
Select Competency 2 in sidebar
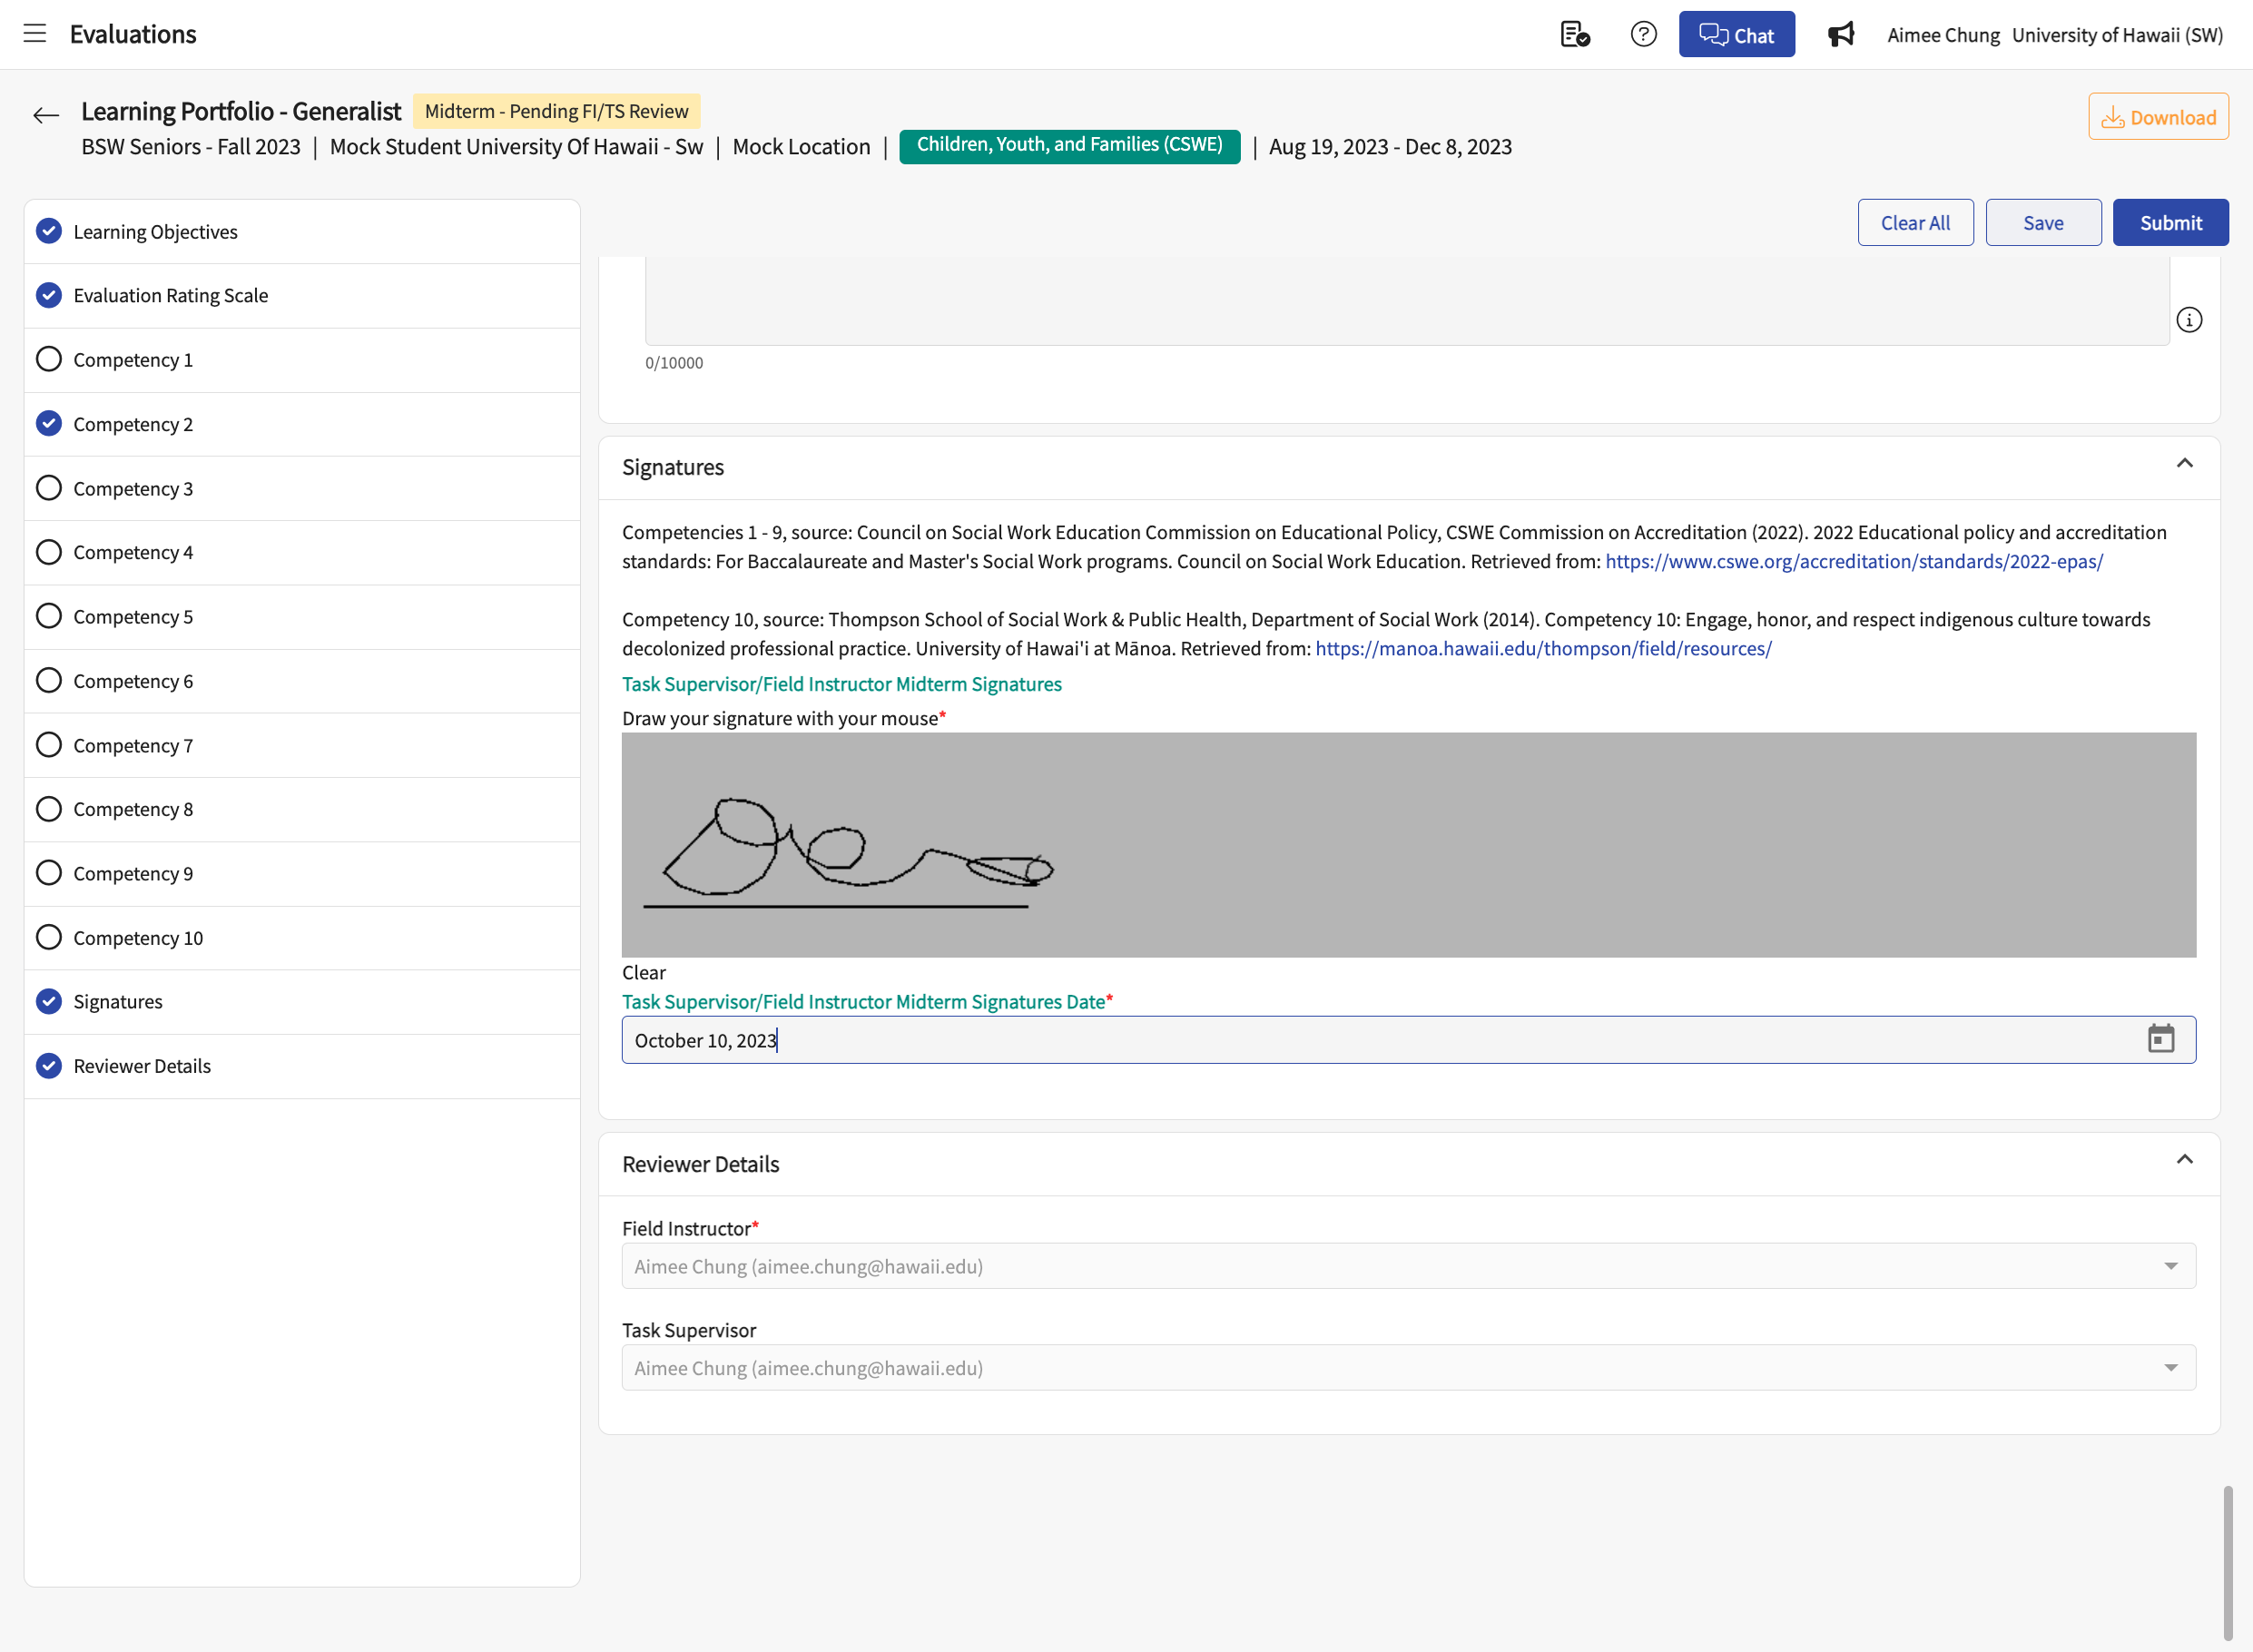tap(302, 424)
